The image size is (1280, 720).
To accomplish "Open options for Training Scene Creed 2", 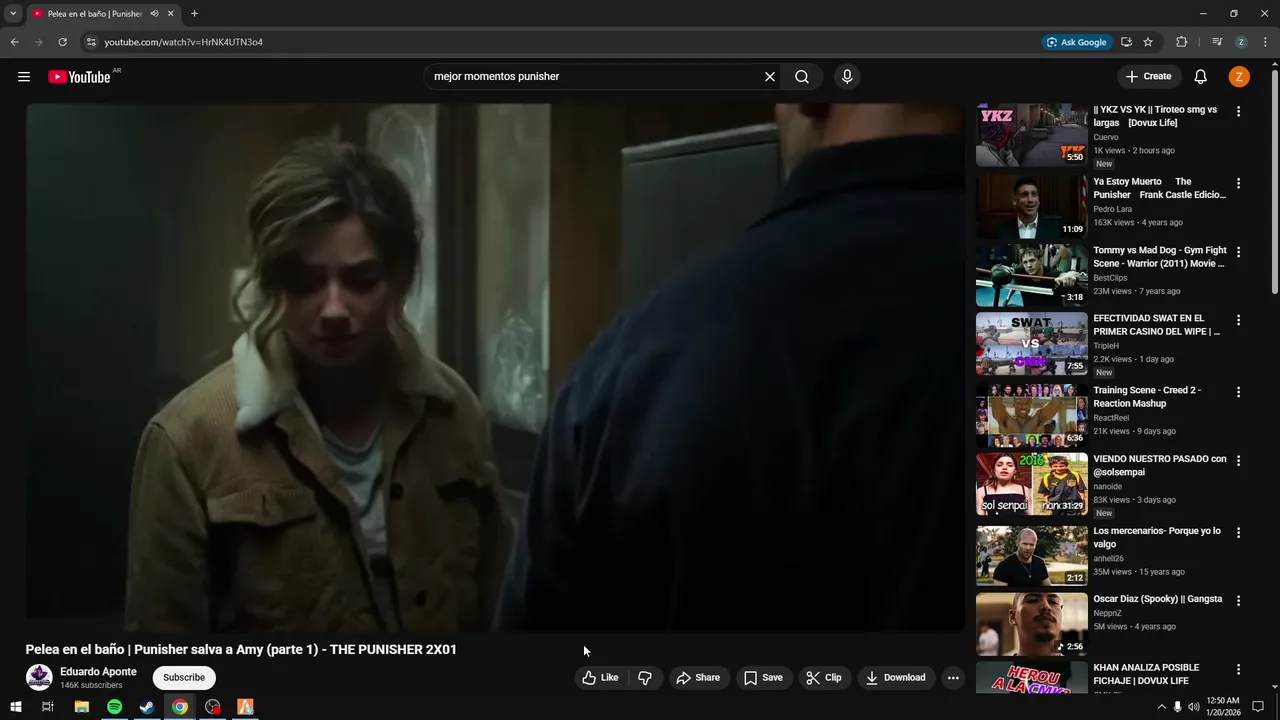I will pos(1238,393).
